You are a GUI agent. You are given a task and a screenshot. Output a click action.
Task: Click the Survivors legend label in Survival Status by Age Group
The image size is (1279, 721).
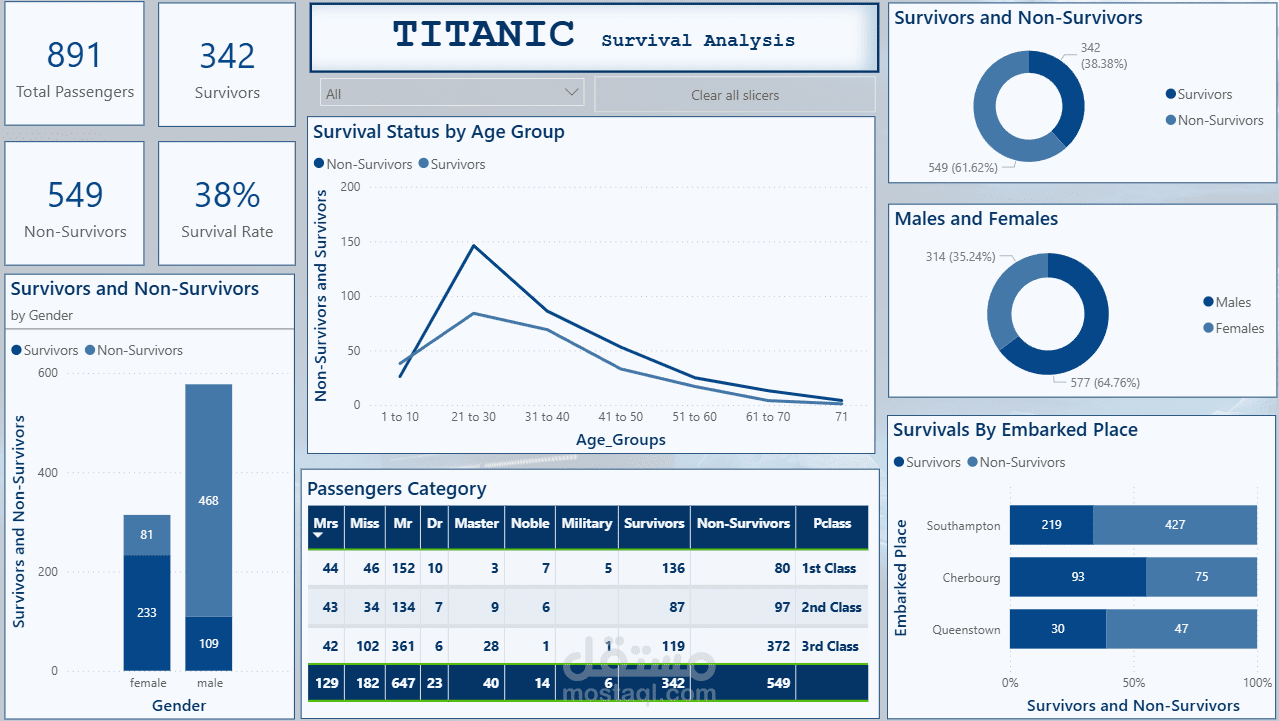click(x=458, y=164)
